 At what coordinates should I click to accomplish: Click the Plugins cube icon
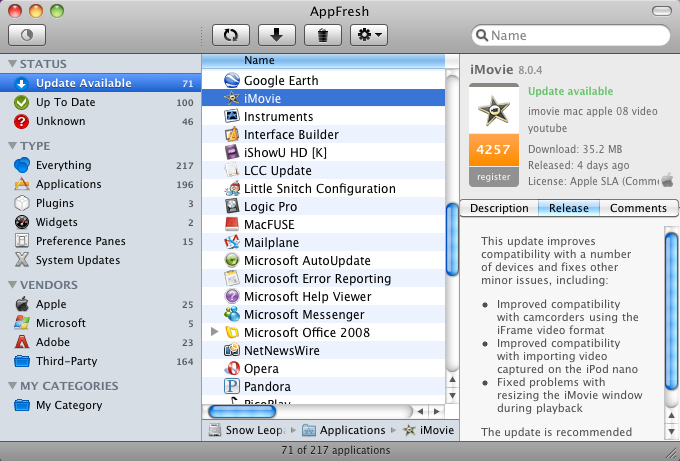coord(22,203)
